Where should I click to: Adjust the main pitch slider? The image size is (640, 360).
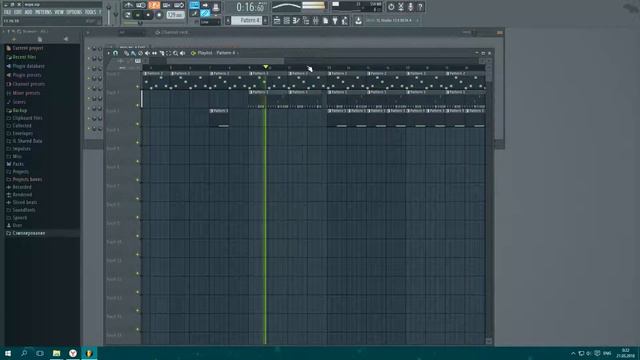point(116,14)
